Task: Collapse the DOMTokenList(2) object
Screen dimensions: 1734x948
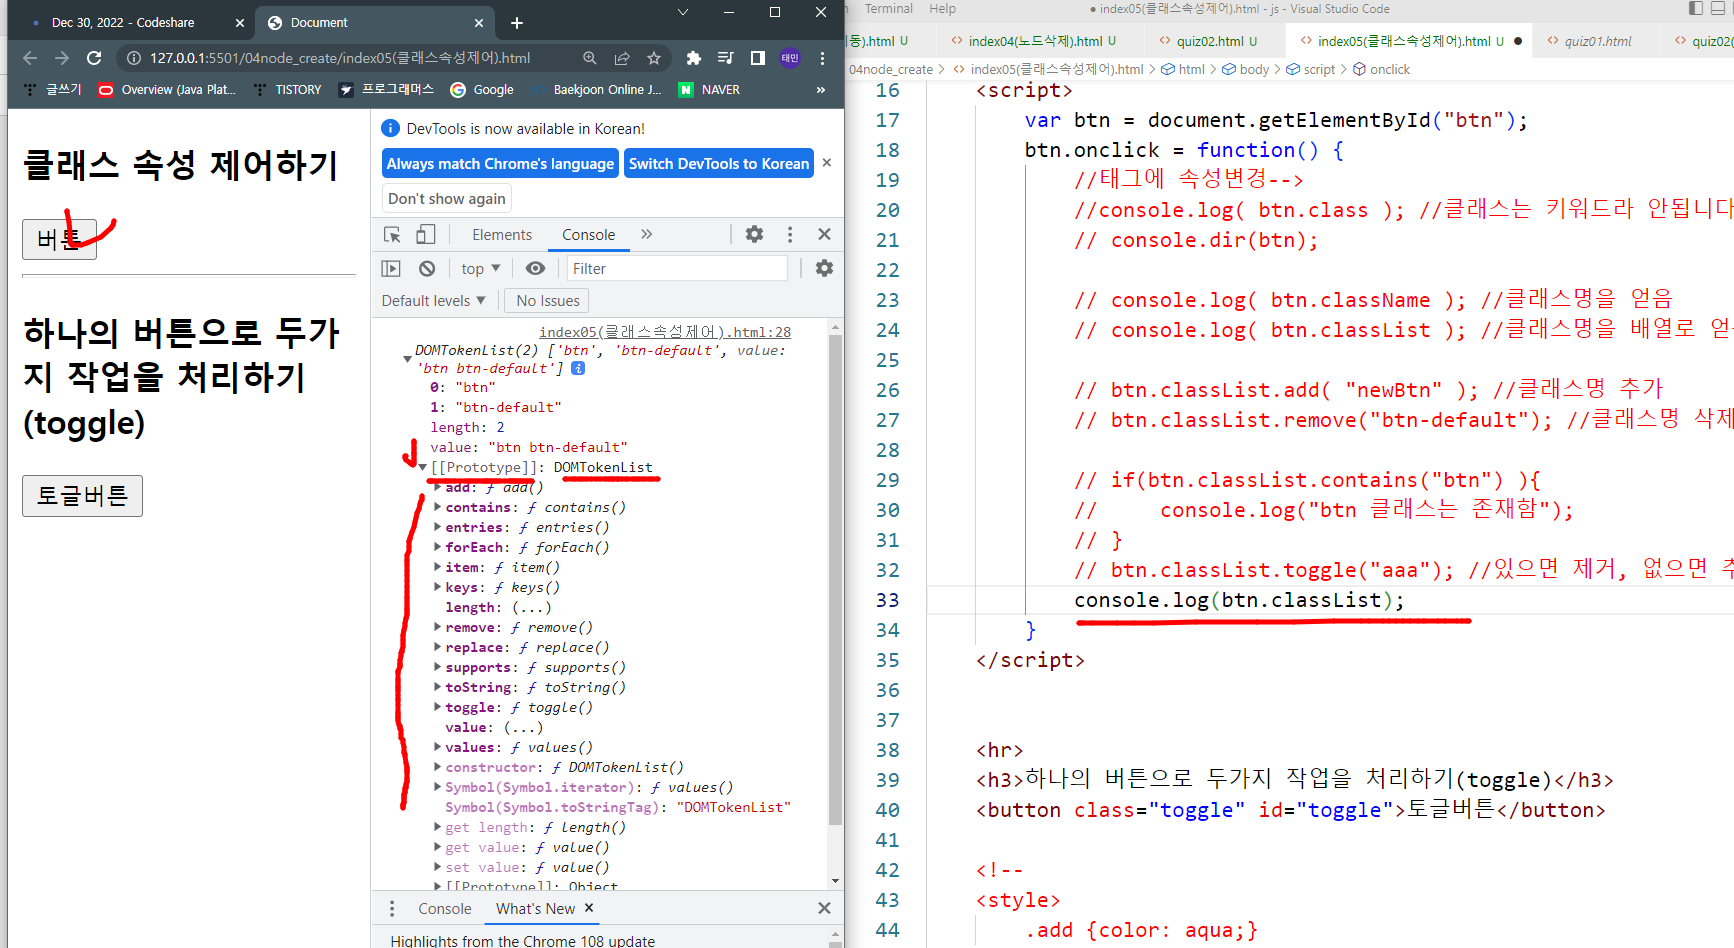Action: pos(407,358)
